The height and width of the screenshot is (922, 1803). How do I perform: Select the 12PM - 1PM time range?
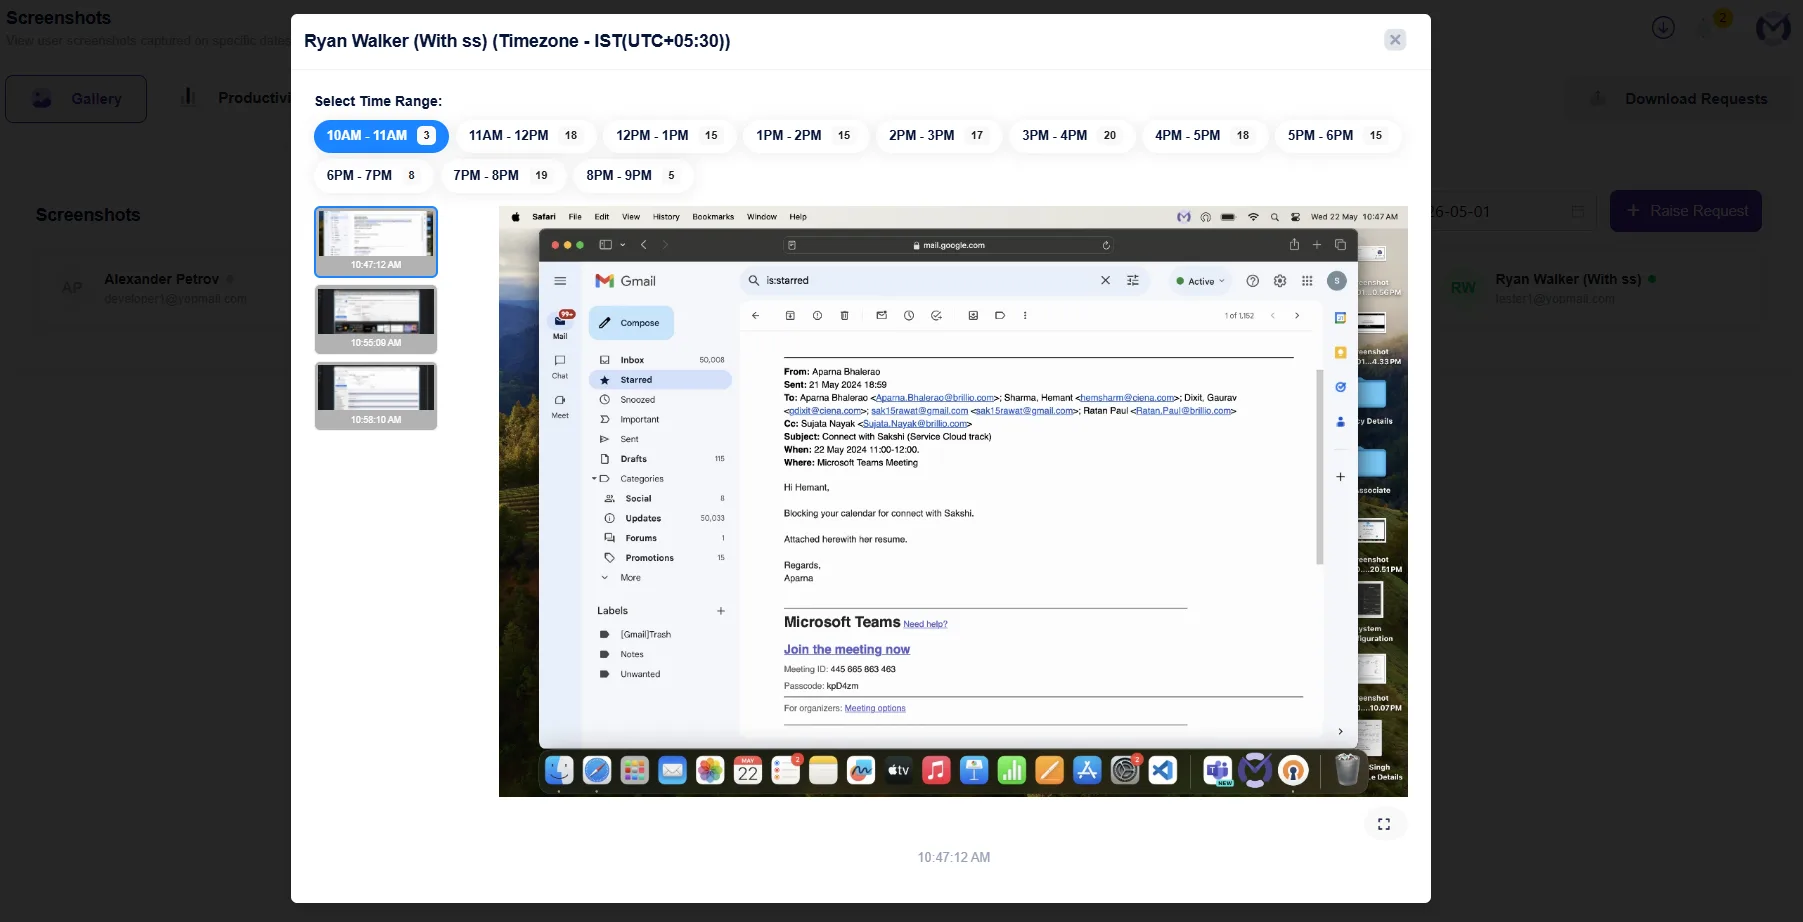tap(667, 136)
